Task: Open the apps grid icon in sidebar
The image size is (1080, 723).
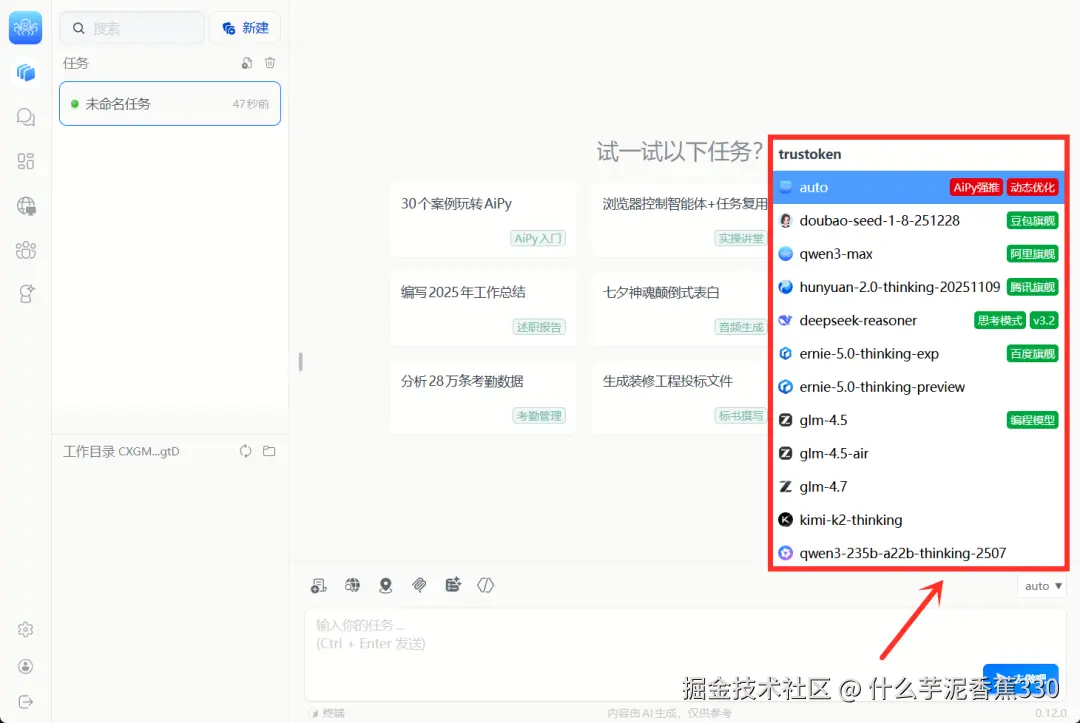Action: click(x=25, y=161)
